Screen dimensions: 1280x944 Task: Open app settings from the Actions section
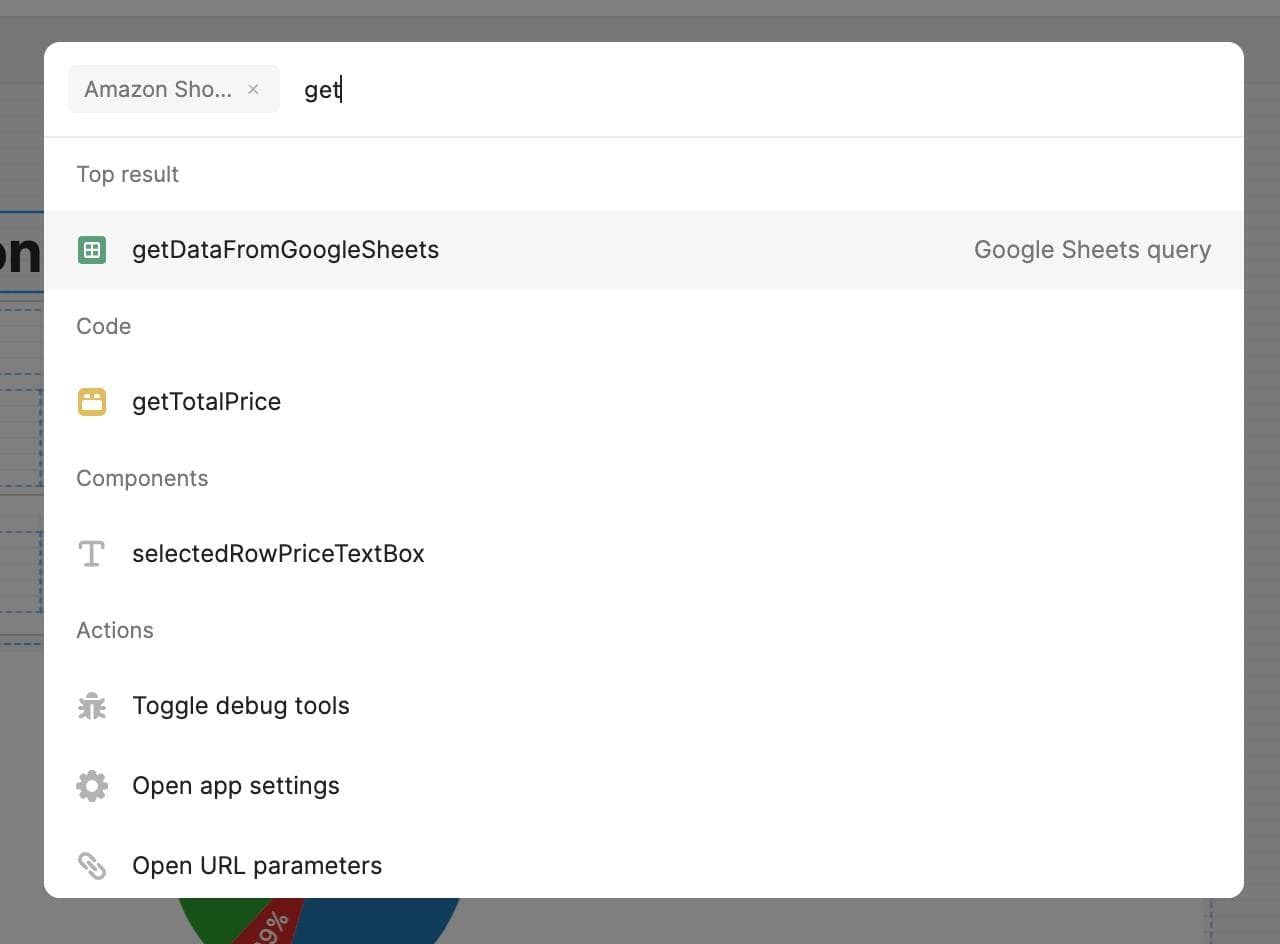[x=236, y=785]
